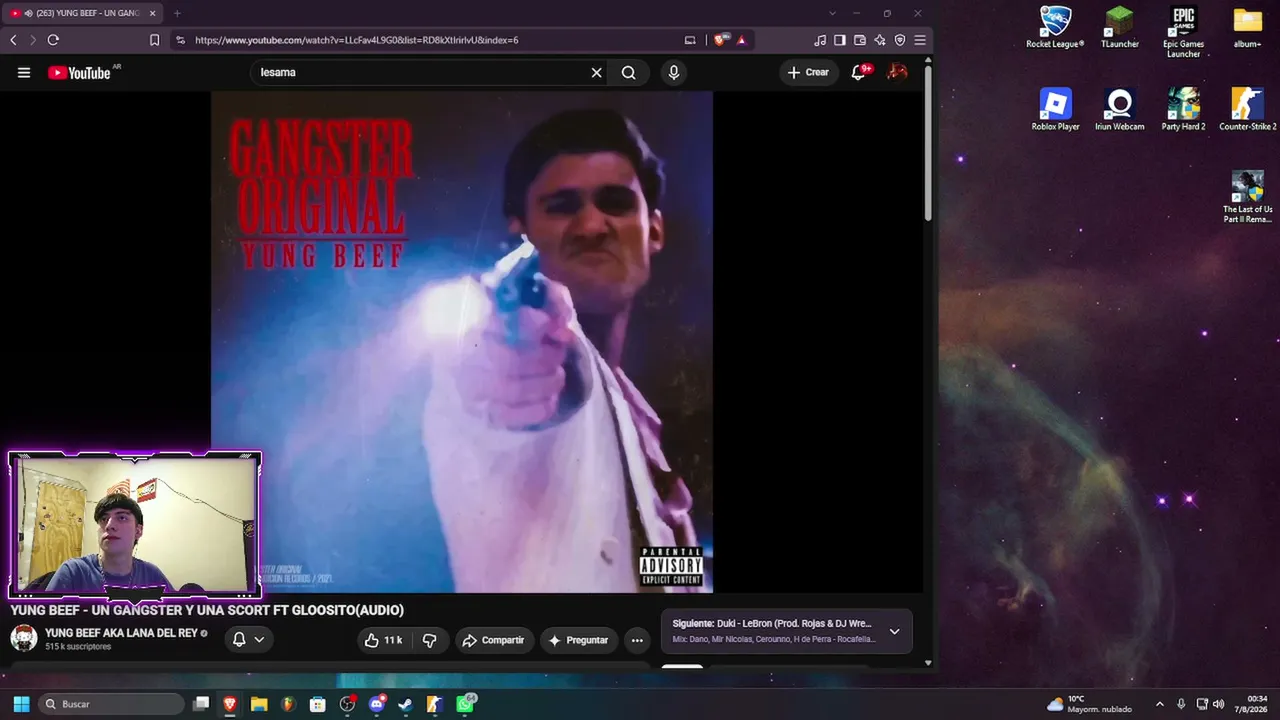Open site settings icon in address bar
The image size is (1280, 720).
pyautogui.click(x=180, y=40)
